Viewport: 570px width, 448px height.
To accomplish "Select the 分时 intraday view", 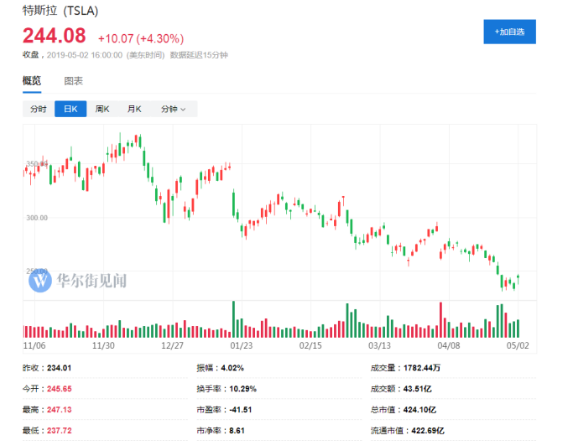I will [39, 109].
